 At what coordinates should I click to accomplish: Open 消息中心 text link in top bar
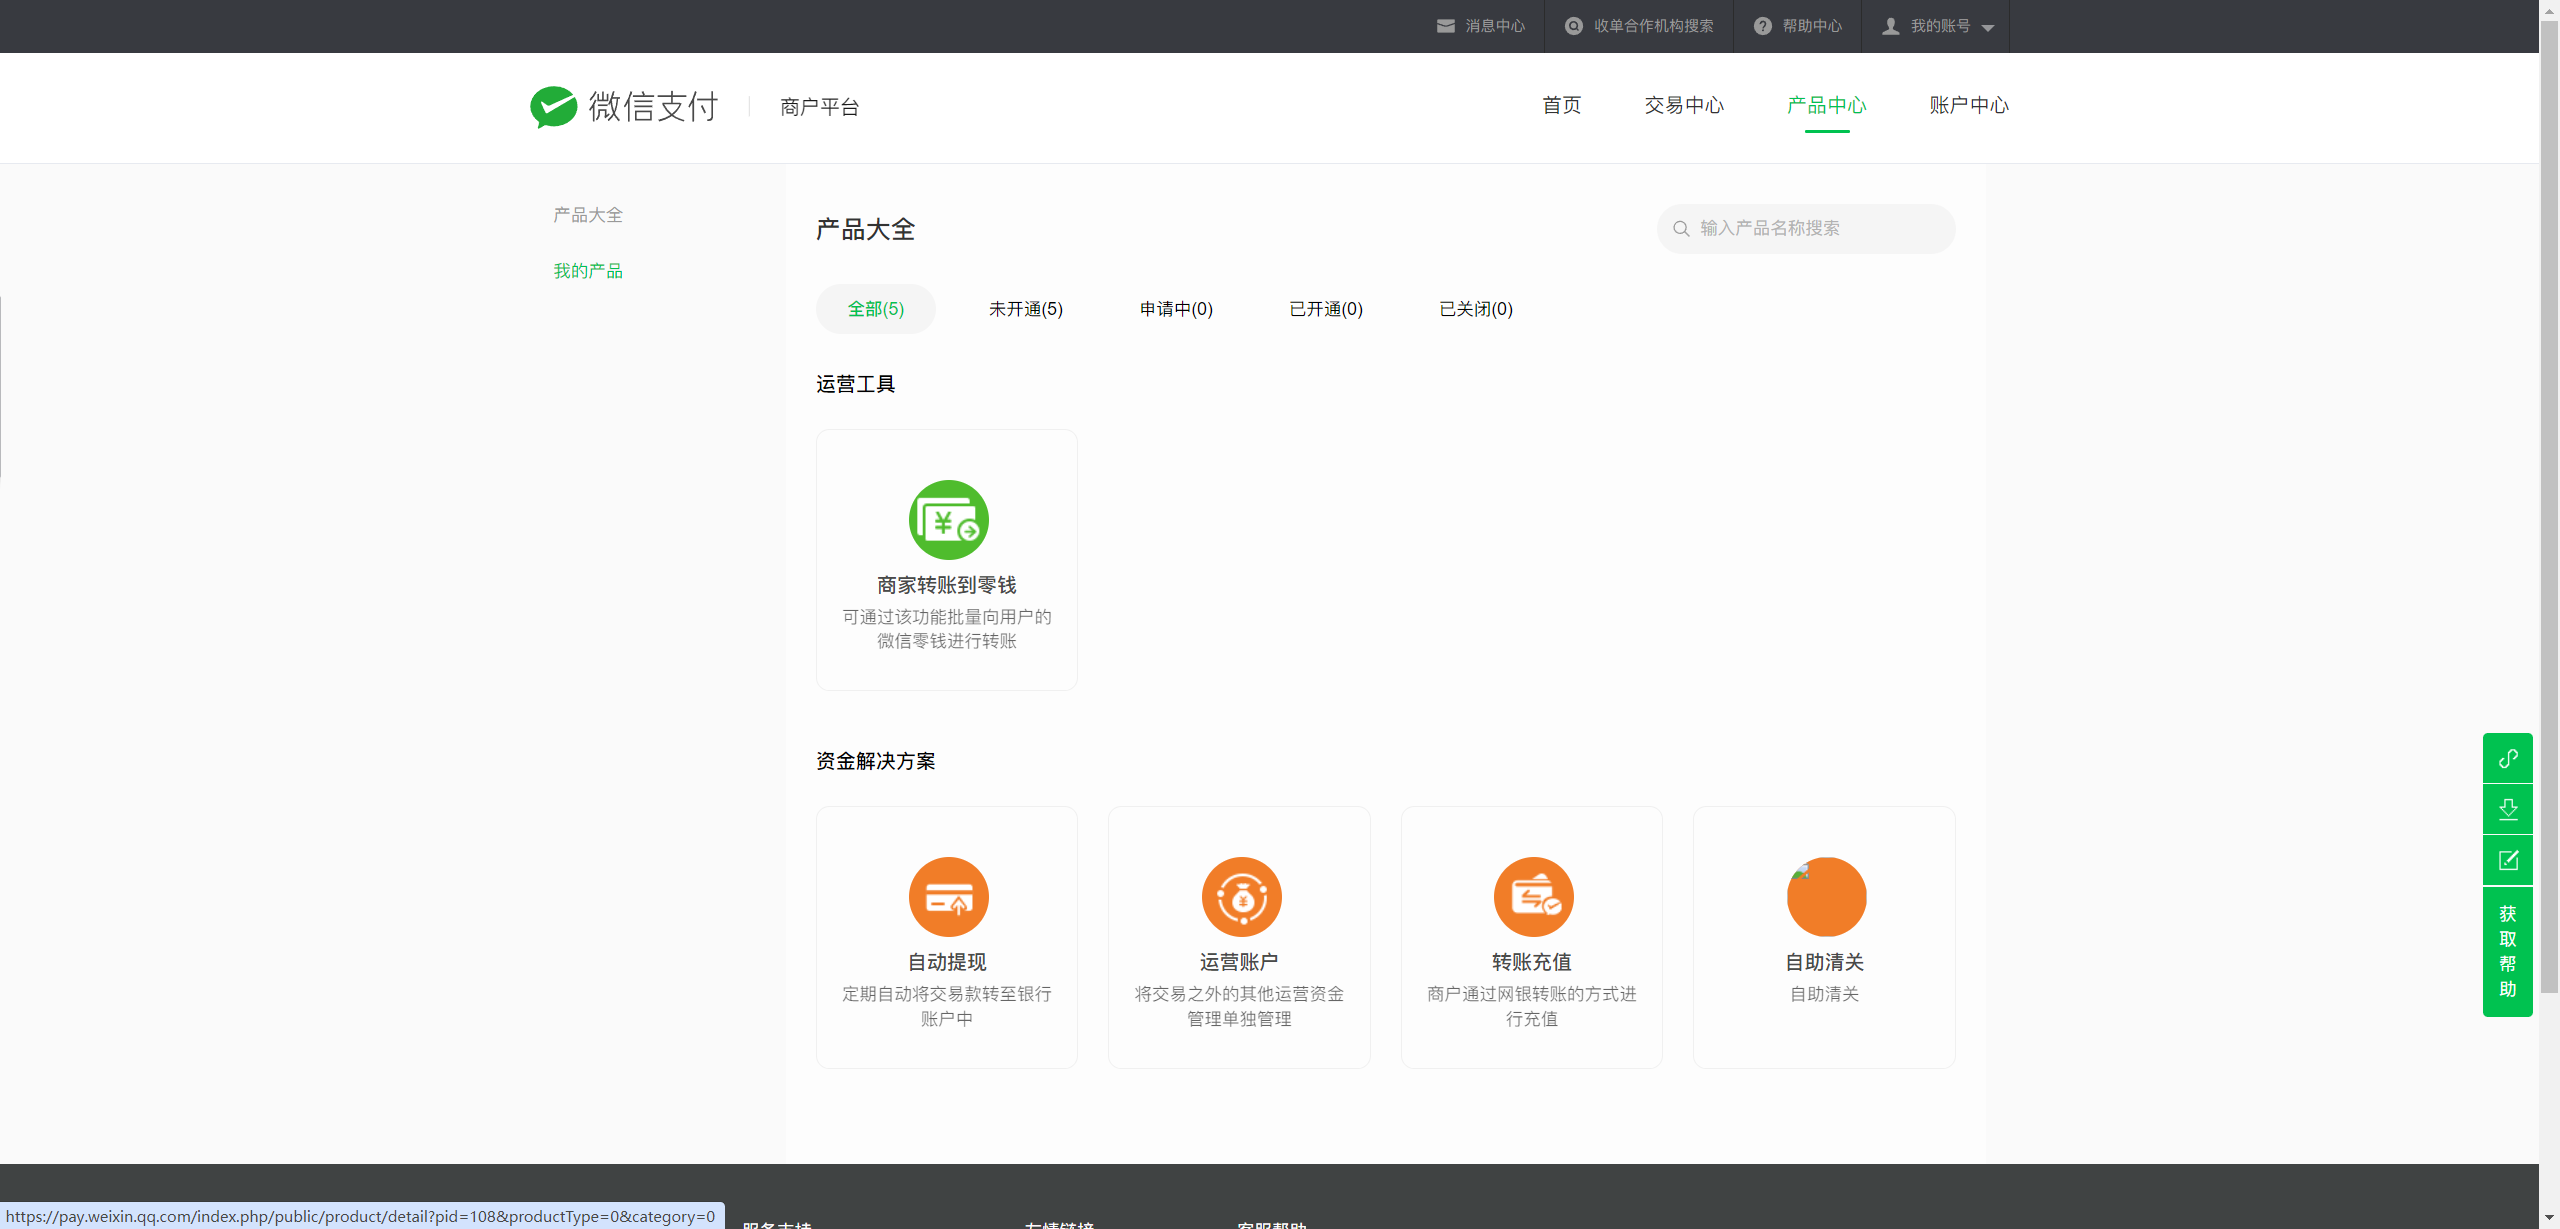[1495, 26]
